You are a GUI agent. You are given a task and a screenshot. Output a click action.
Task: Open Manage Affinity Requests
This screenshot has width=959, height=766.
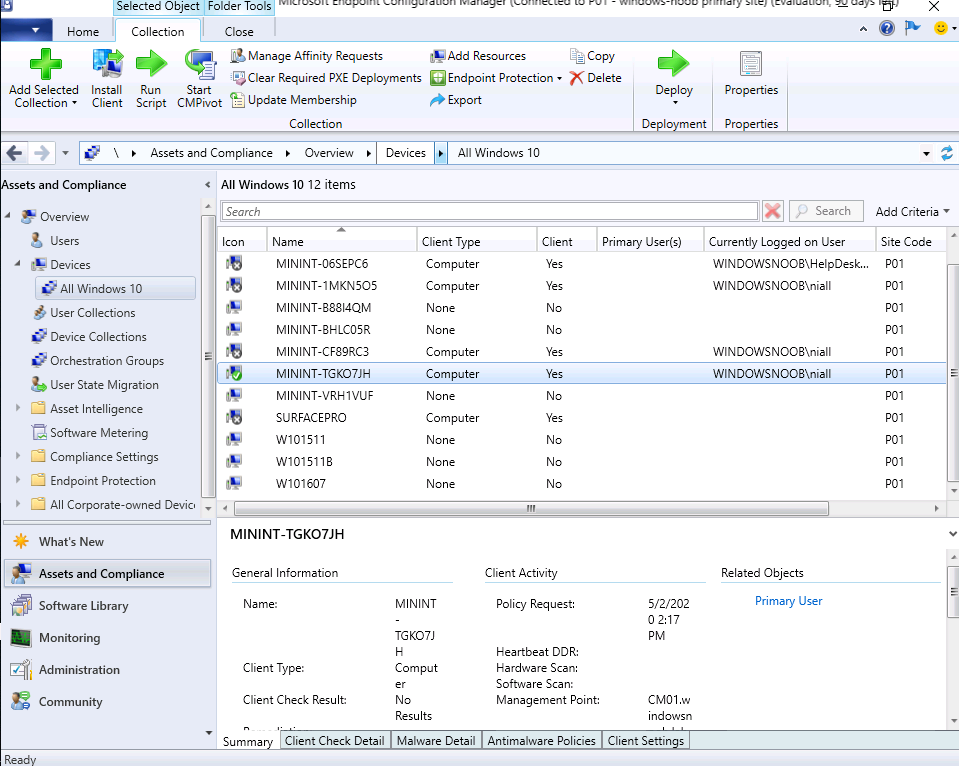pyautogui.click(x=306, y=56)
